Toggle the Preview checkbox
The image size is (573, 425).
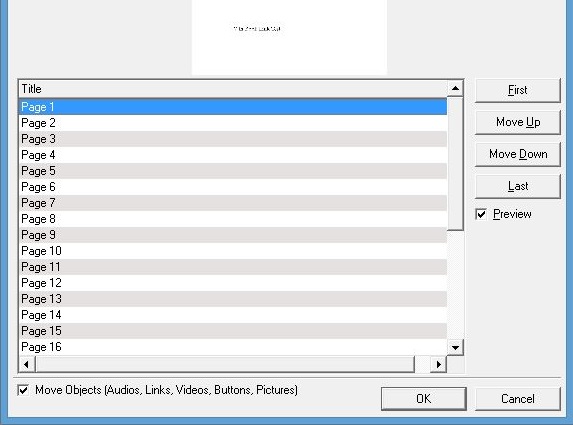(481, 214)
